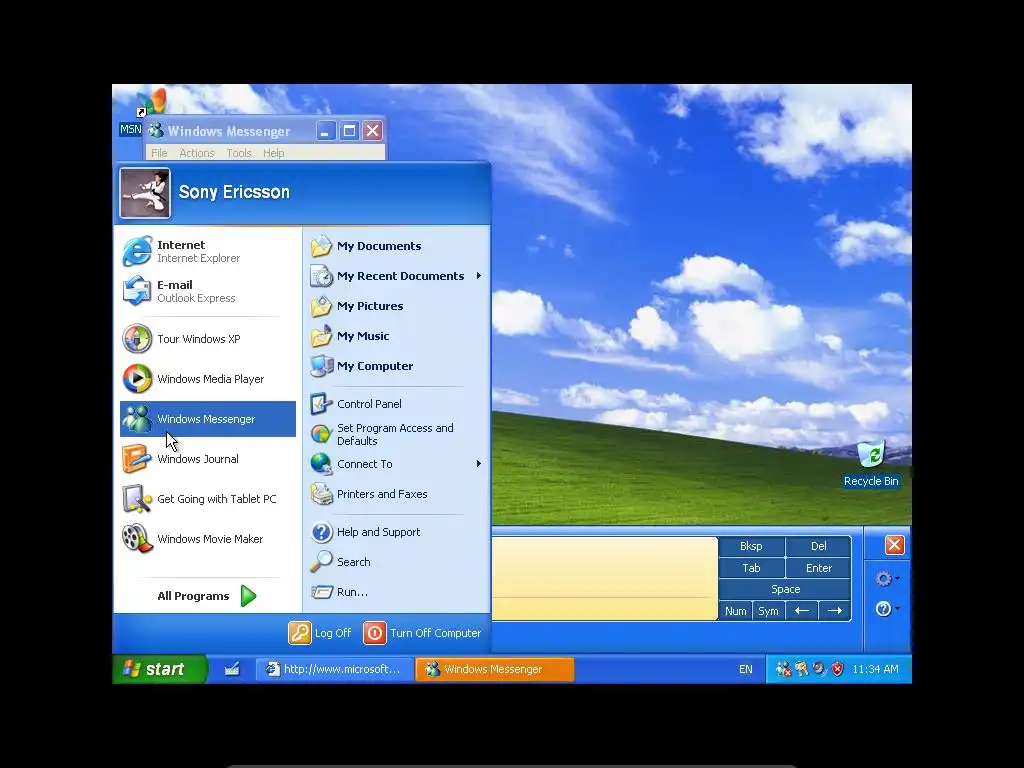Click Tablet PC Input Panel taskbar icon
This screenshot has height=768, width=1024.
tap(232, 669)
